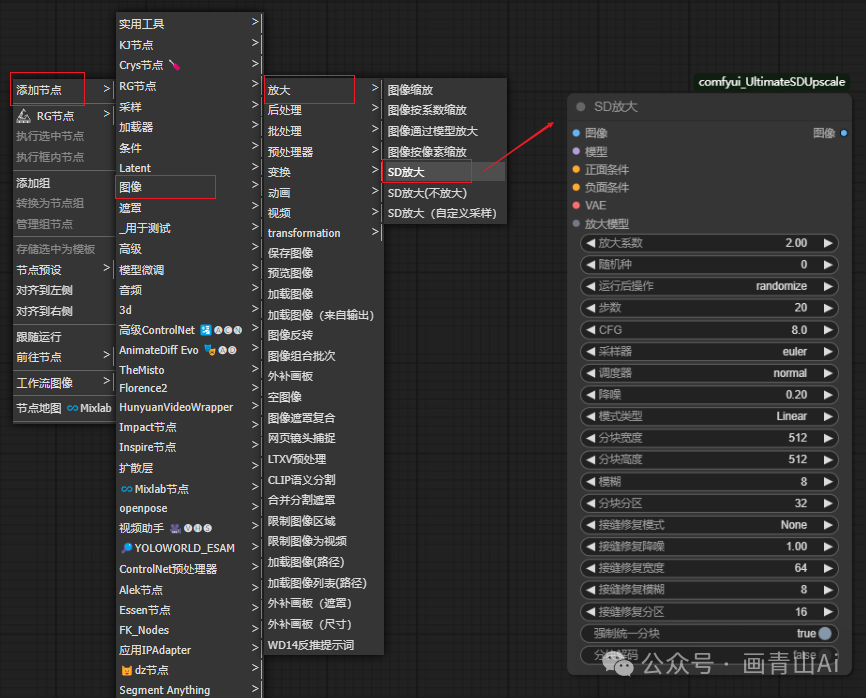Toggle 强制统一分块 off
The height and width of the screenshot is (698, 866).
(x=822, y=633)
